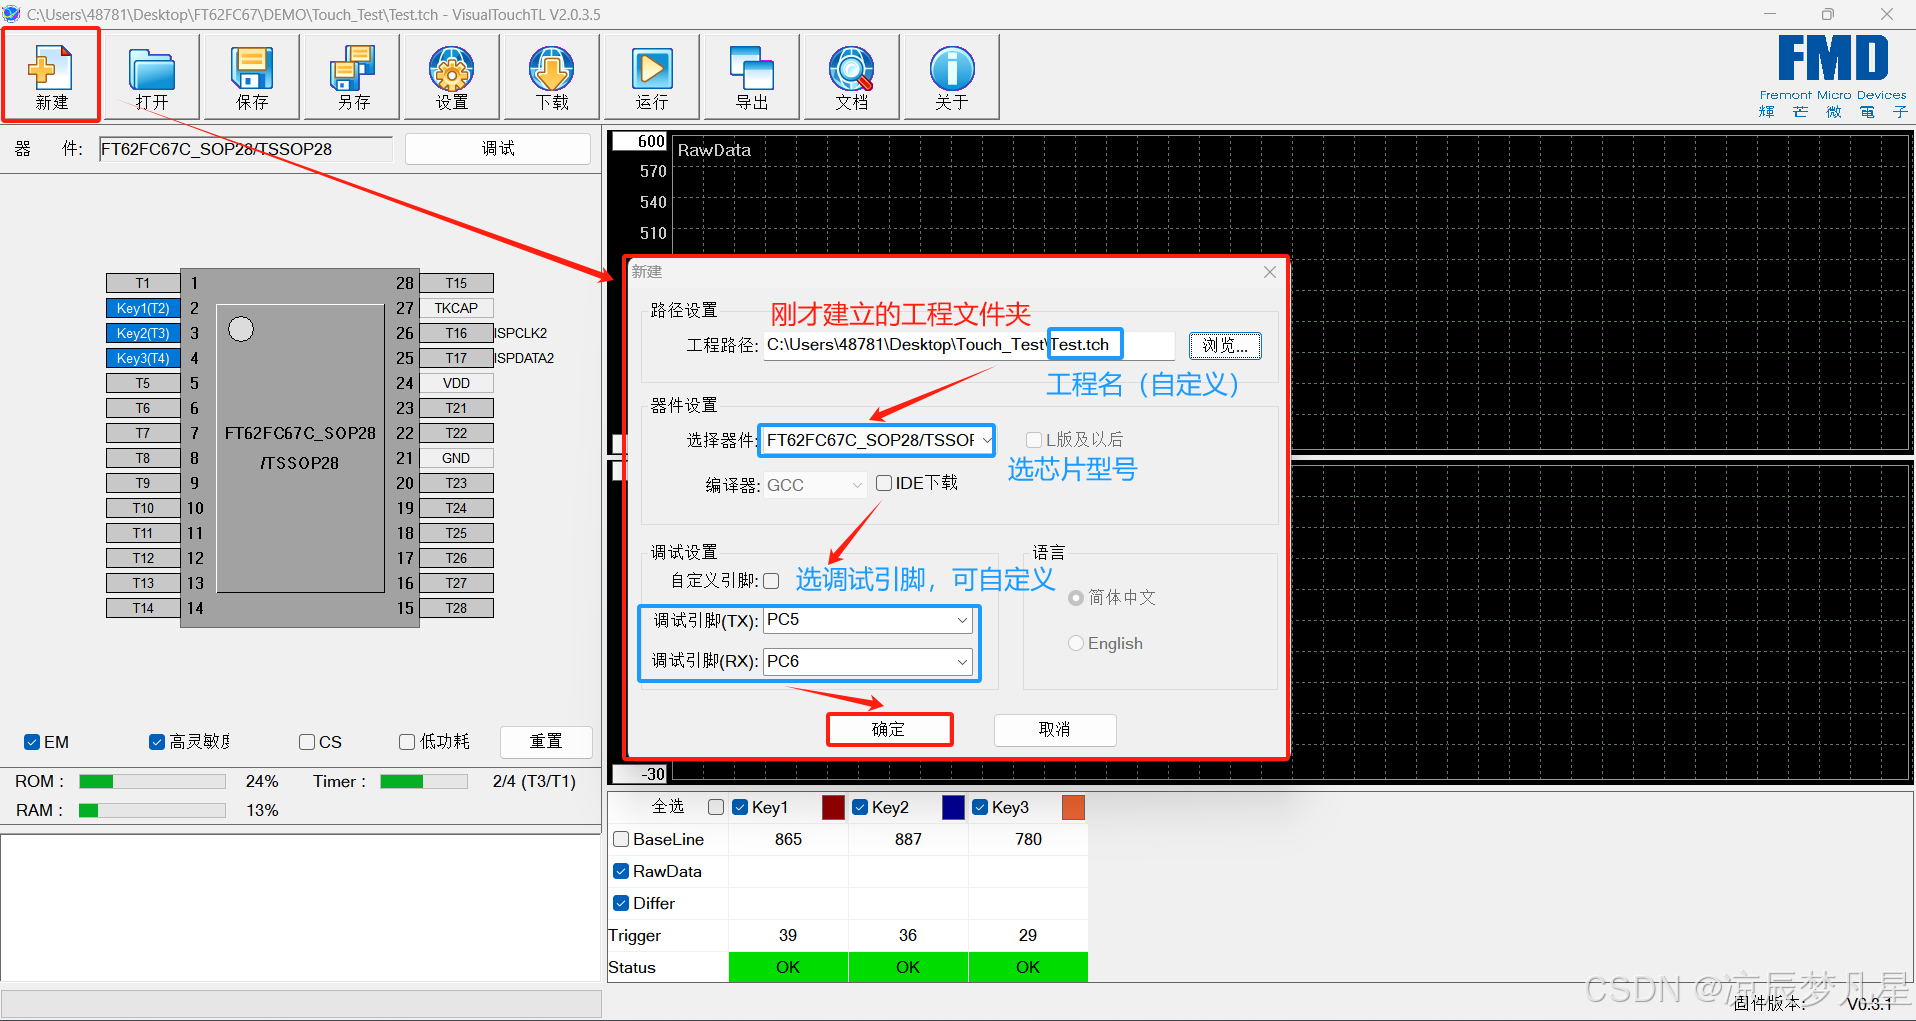Click the FMD logo

(1833, 76)
